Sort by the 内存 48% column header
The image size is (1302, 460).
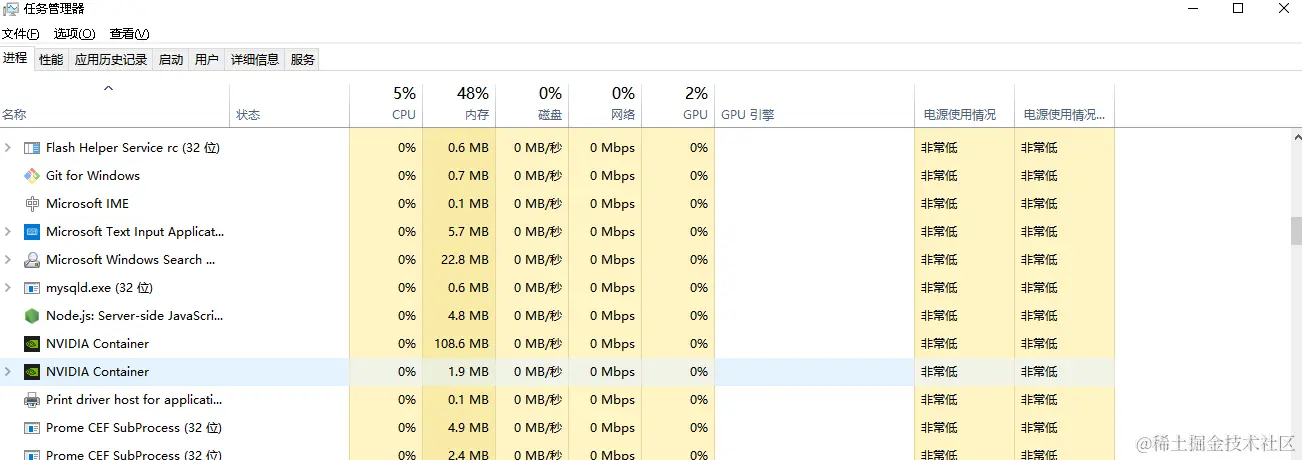(x=459, y=105)
